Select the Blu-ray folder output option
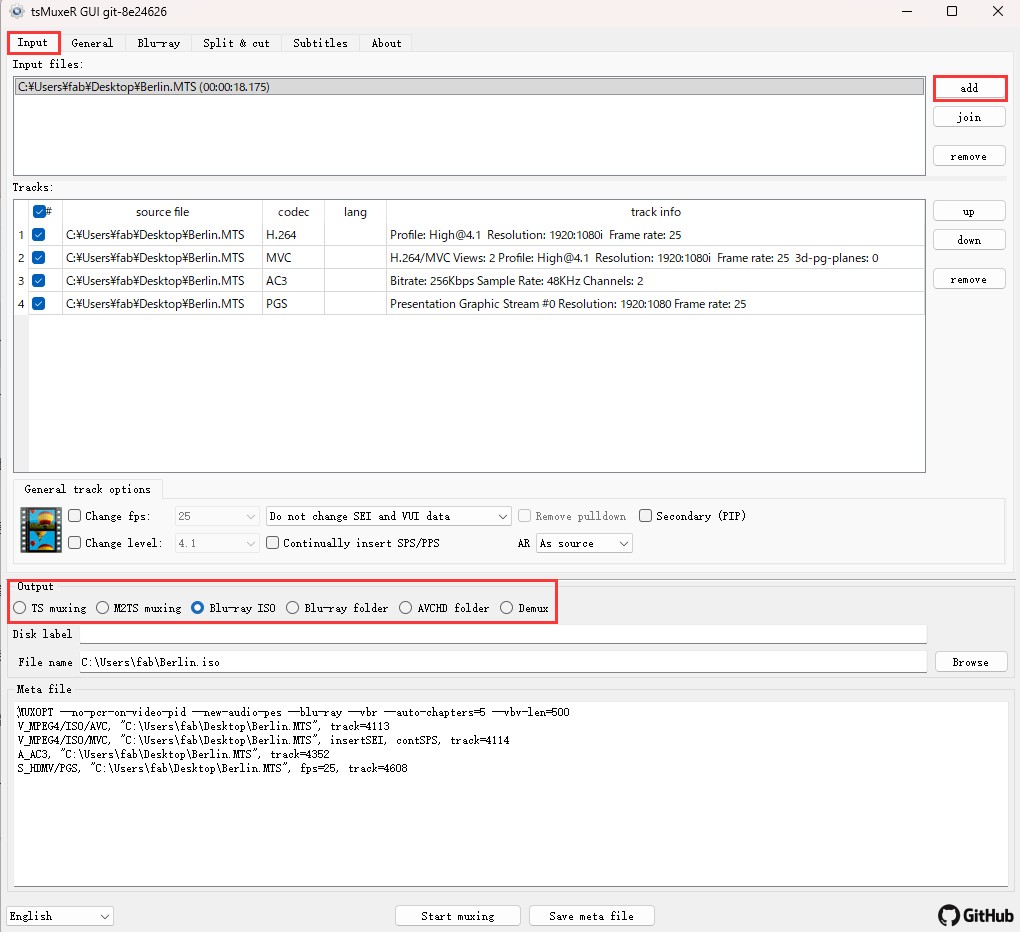Screen dimensions: 1020x932 [292, 608]
